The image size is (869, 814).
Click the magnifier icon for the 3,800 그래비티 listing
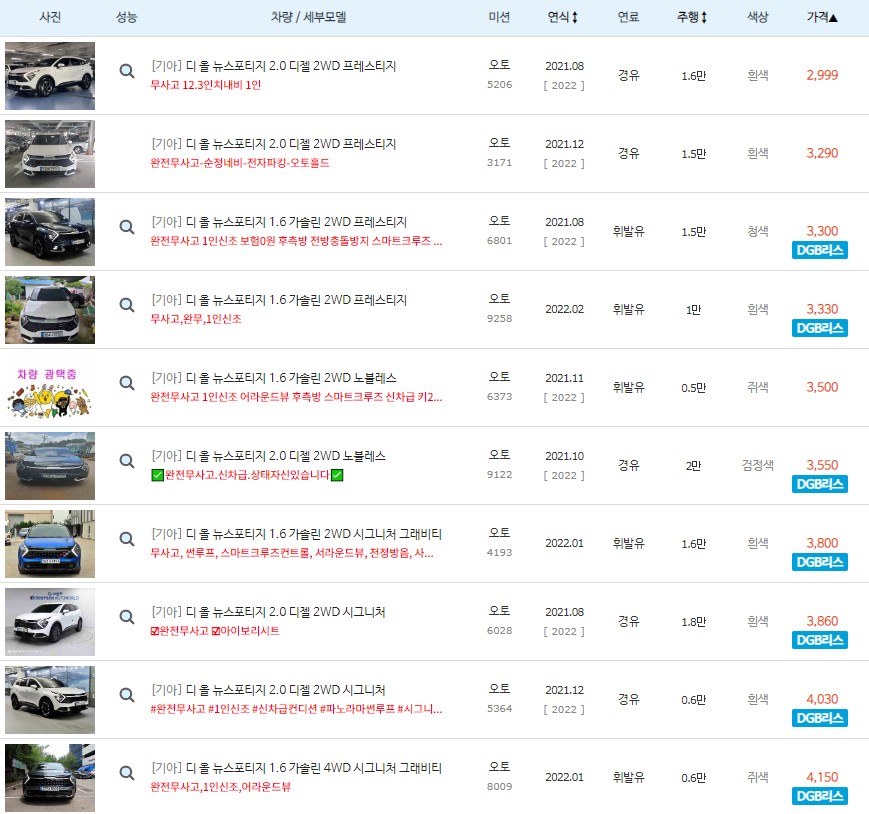pyautogui.click(x=127, y=539)
